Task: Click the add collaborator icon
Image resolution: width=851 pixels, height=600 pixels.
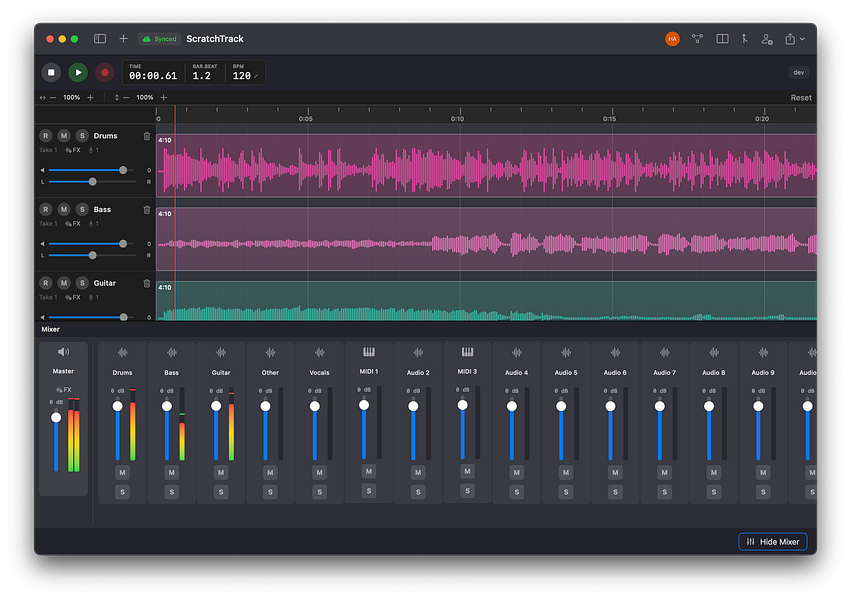Action: point(766,38)
